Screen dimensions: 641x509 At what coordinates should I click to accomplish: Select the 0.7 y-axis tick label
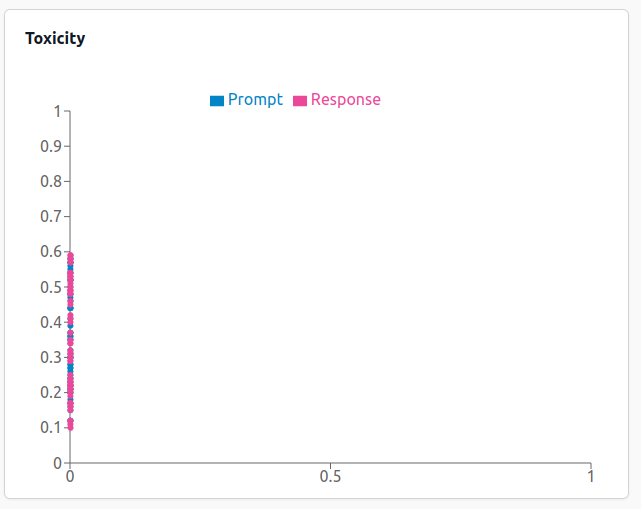click(x=51, y=216)
